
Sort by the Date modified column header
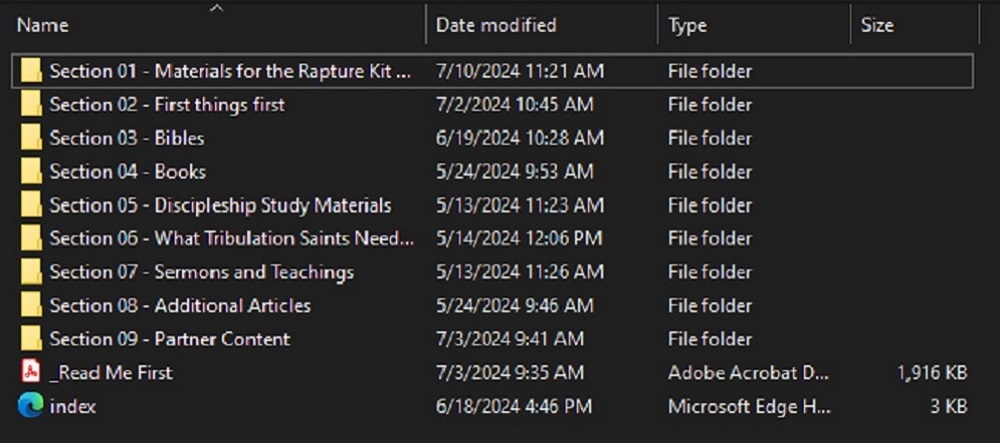(495, 25)
